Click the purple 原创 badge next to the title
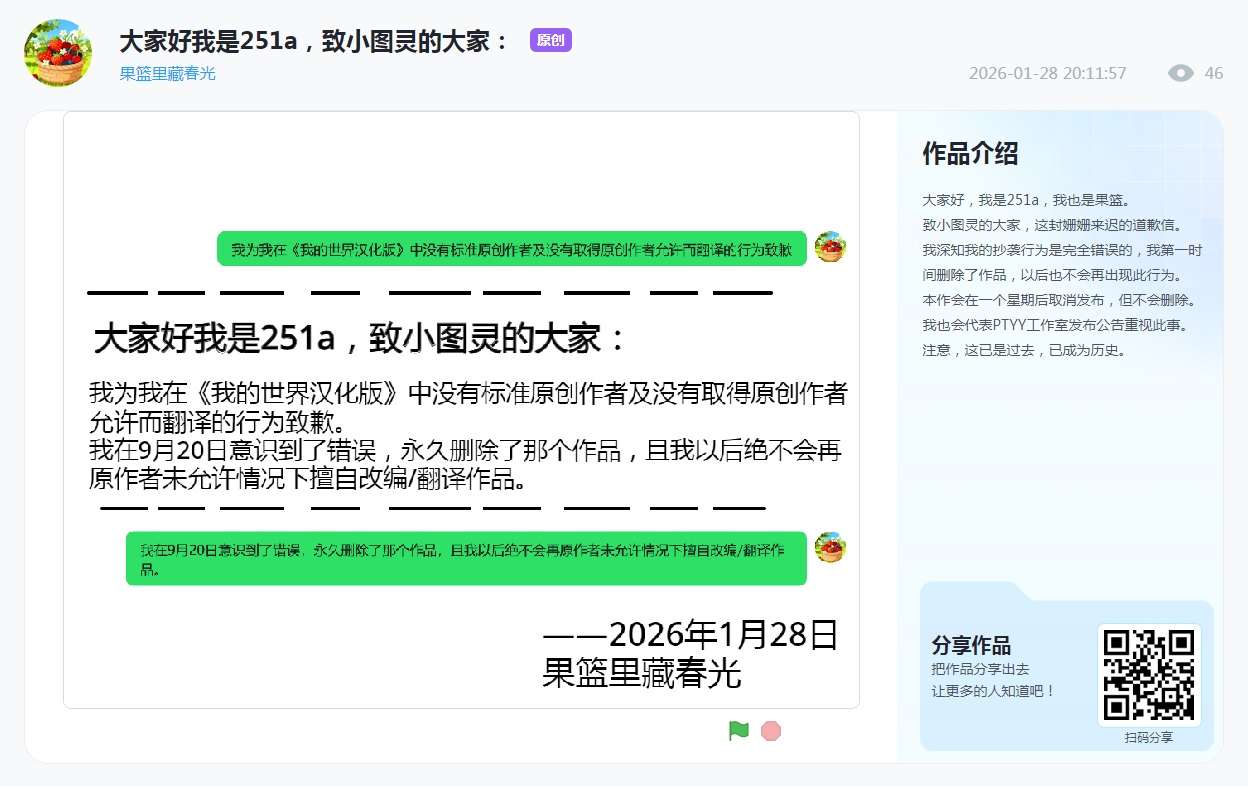This screenshot has height=786, width=1248. (x=550, y=40)
